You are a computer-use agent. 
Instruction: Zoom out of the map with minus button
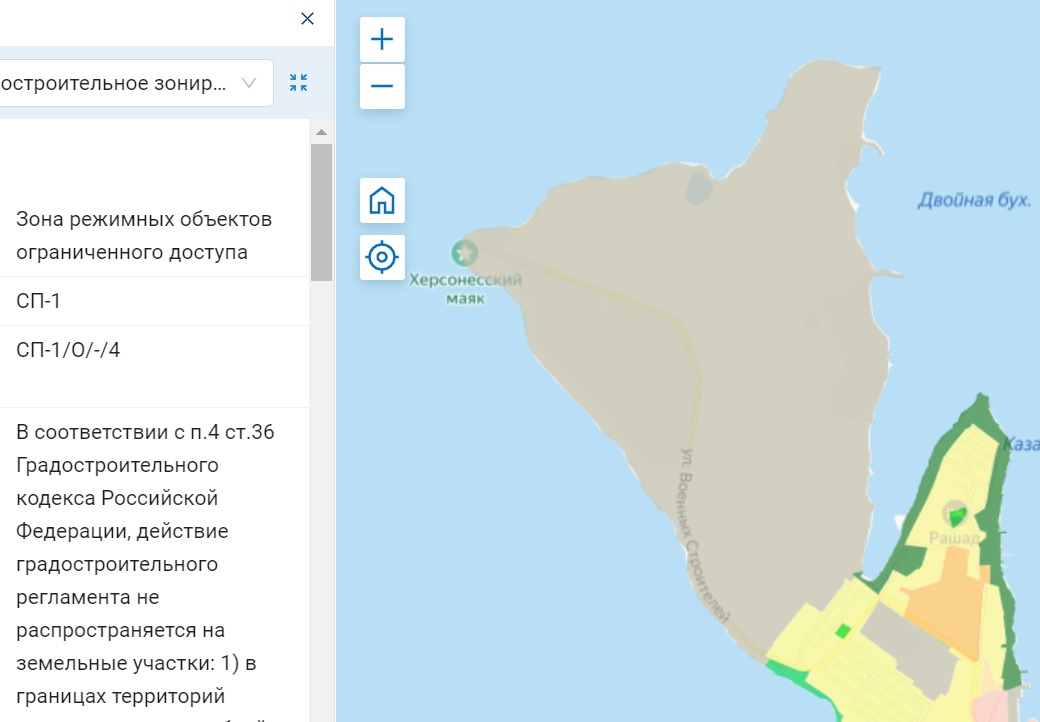[382, 86]
